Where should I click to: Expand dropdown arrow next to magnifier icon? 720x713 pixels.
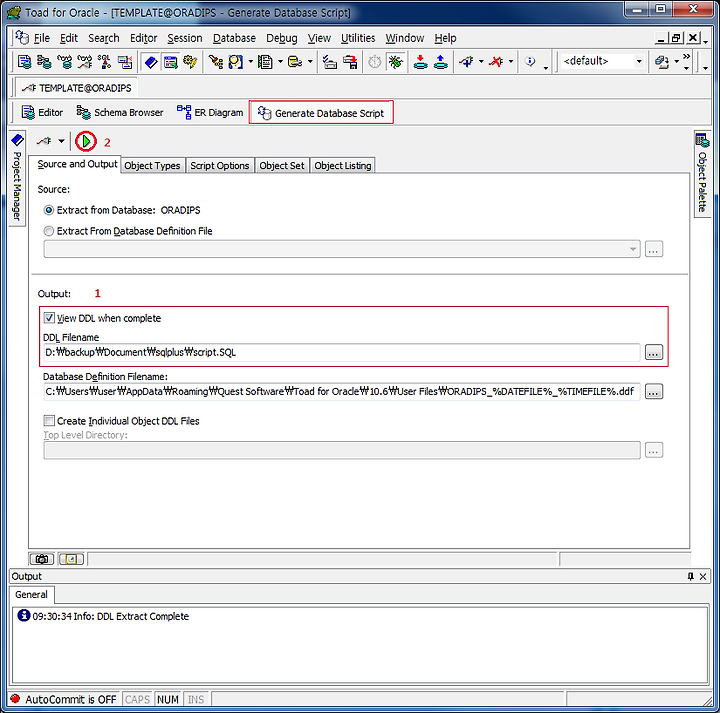click(250, 62)
